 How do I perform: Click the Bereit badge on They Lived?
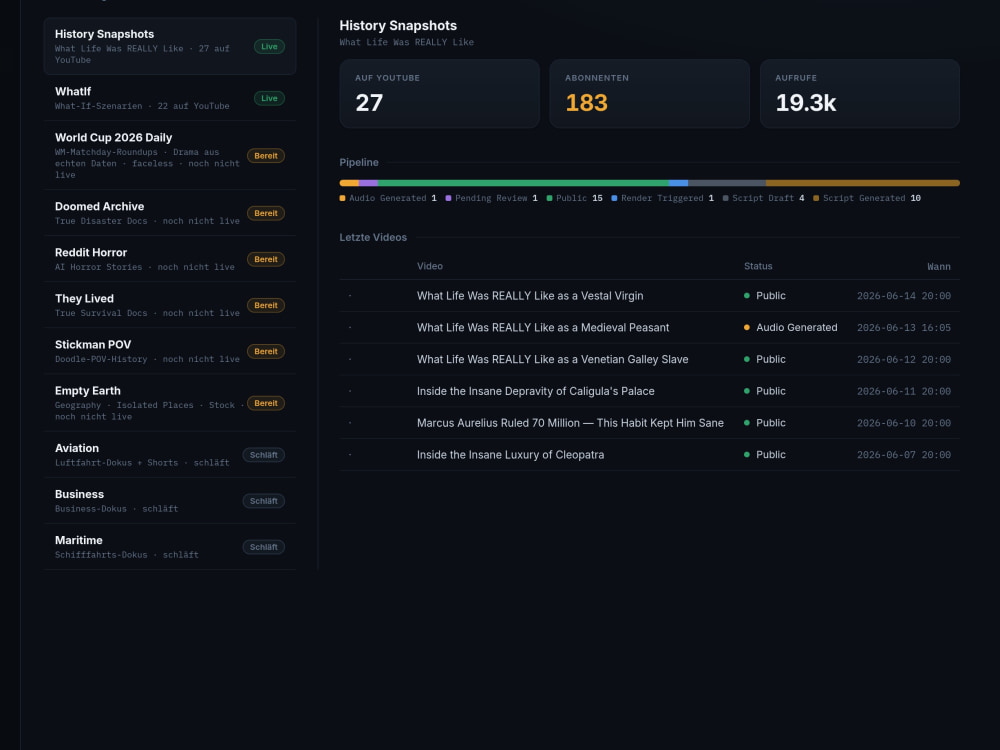point(266,305)
